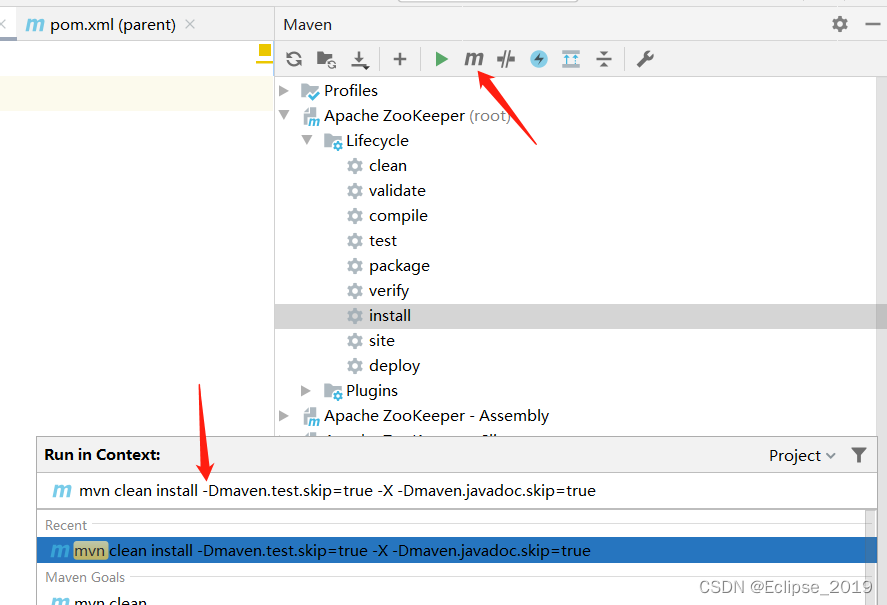
Task: Click Collapse All icon in Maven toolbar
Action: click(604, 59)
